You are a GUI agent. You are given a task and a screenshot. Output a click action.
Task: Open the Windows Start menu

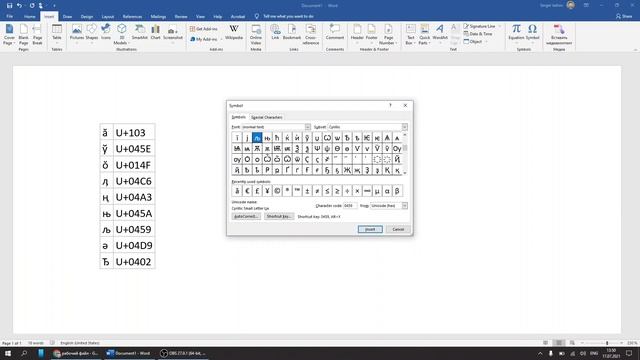8,353
